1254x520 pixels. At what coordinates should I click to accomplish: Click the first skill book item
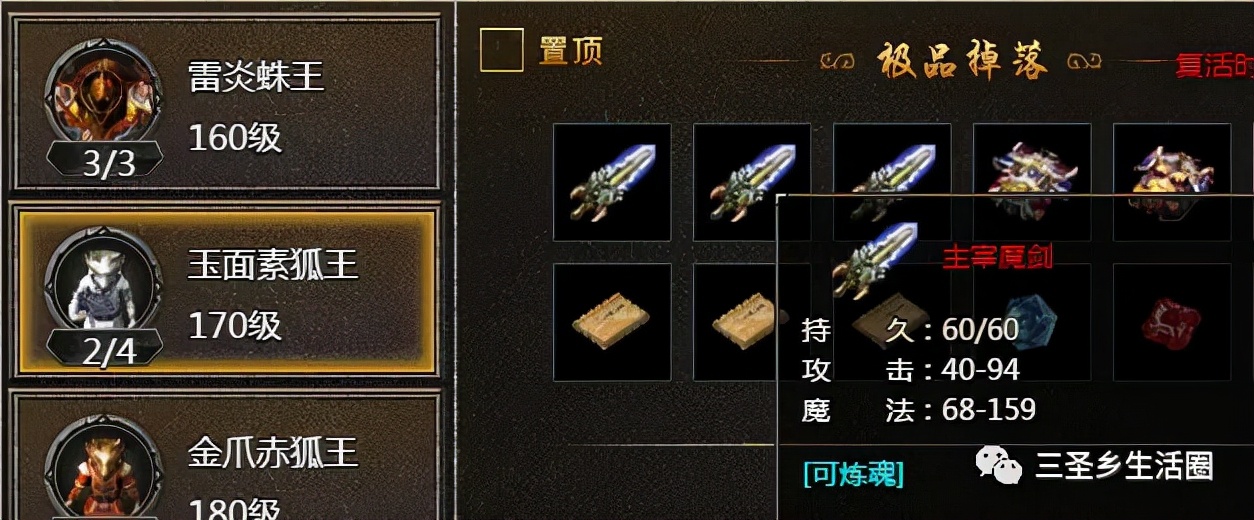pyautogui.click(x=612, y=322)
